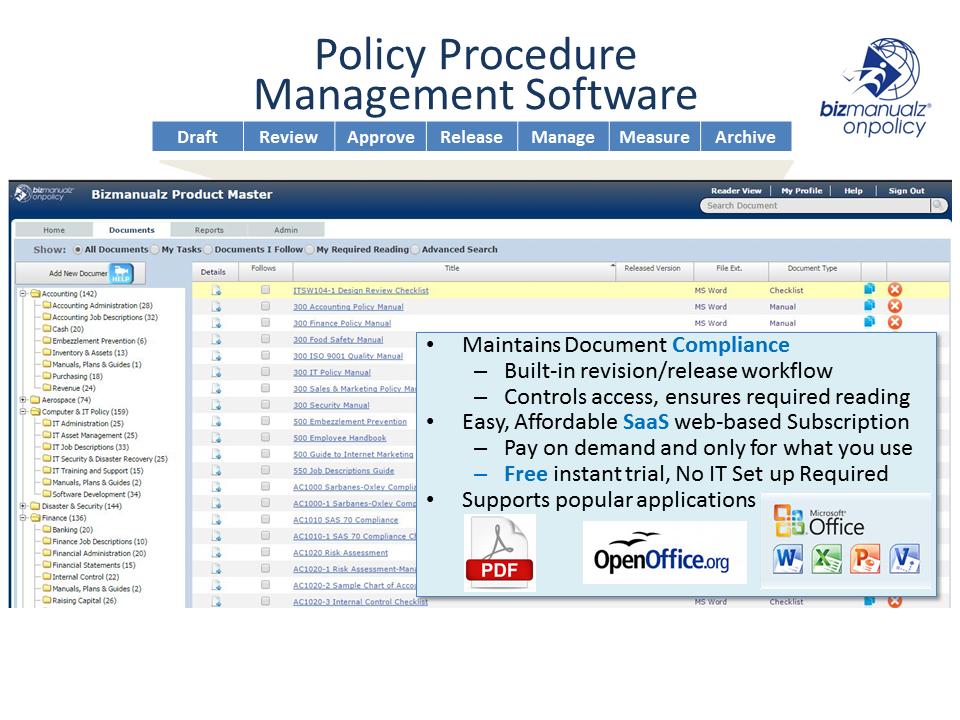Copy icon for ITSW104-1 Design Review Checklist row
Viewport: 960px width, 720px height.
(x=869, y=289)
